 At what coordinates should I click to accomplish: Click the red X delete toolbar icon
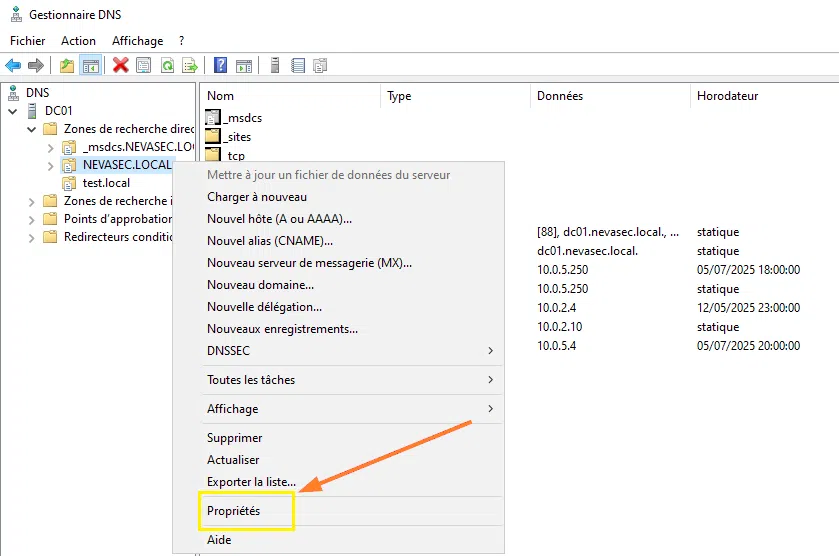(121, 66)
